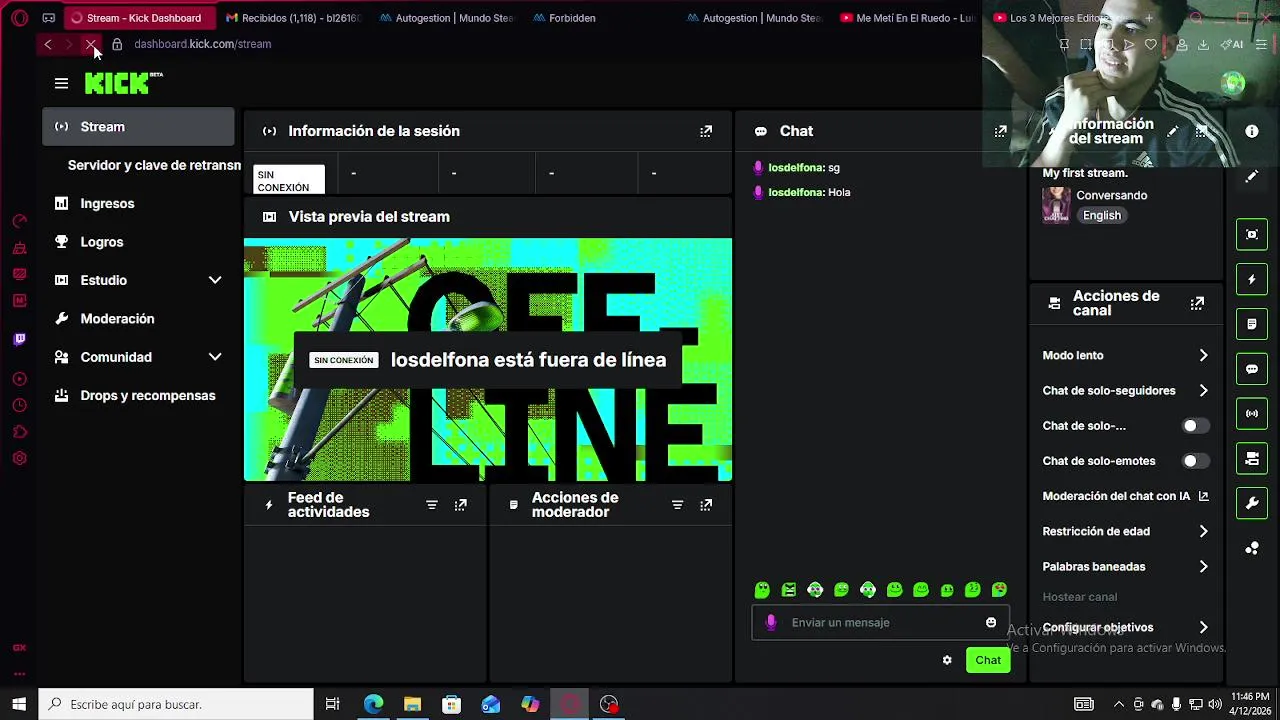1280x720 pixels.
Task: Open Microsoft Edge from the taskbar
Action: (x=373, y=704)
